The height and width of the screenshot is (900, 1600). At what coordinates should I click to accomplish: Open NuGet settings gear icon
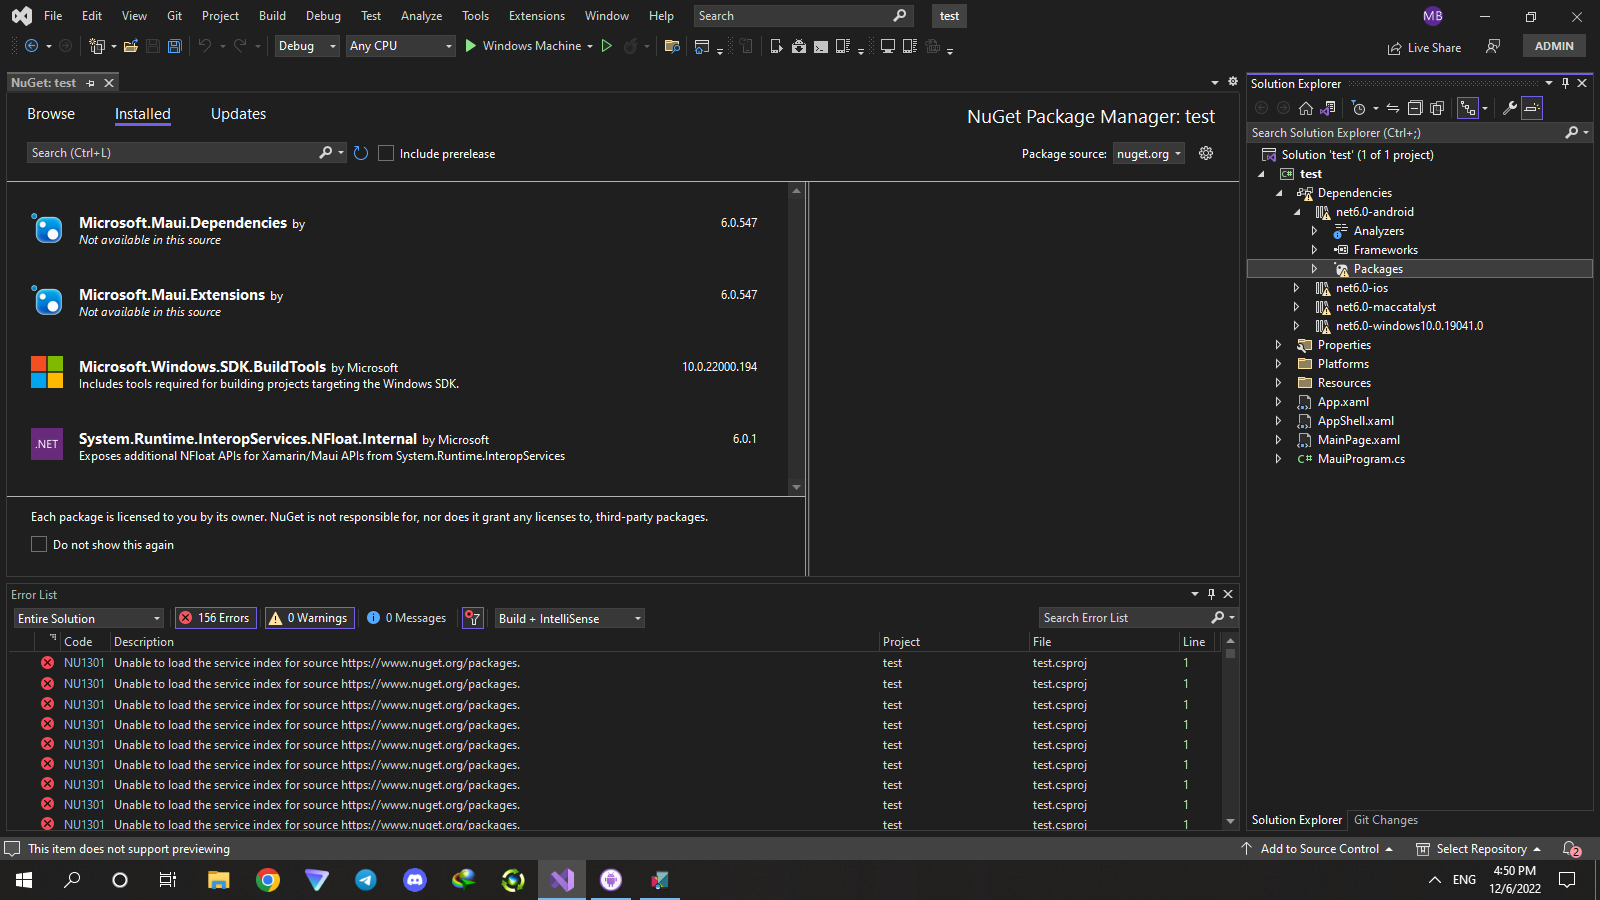(1206, 153)
